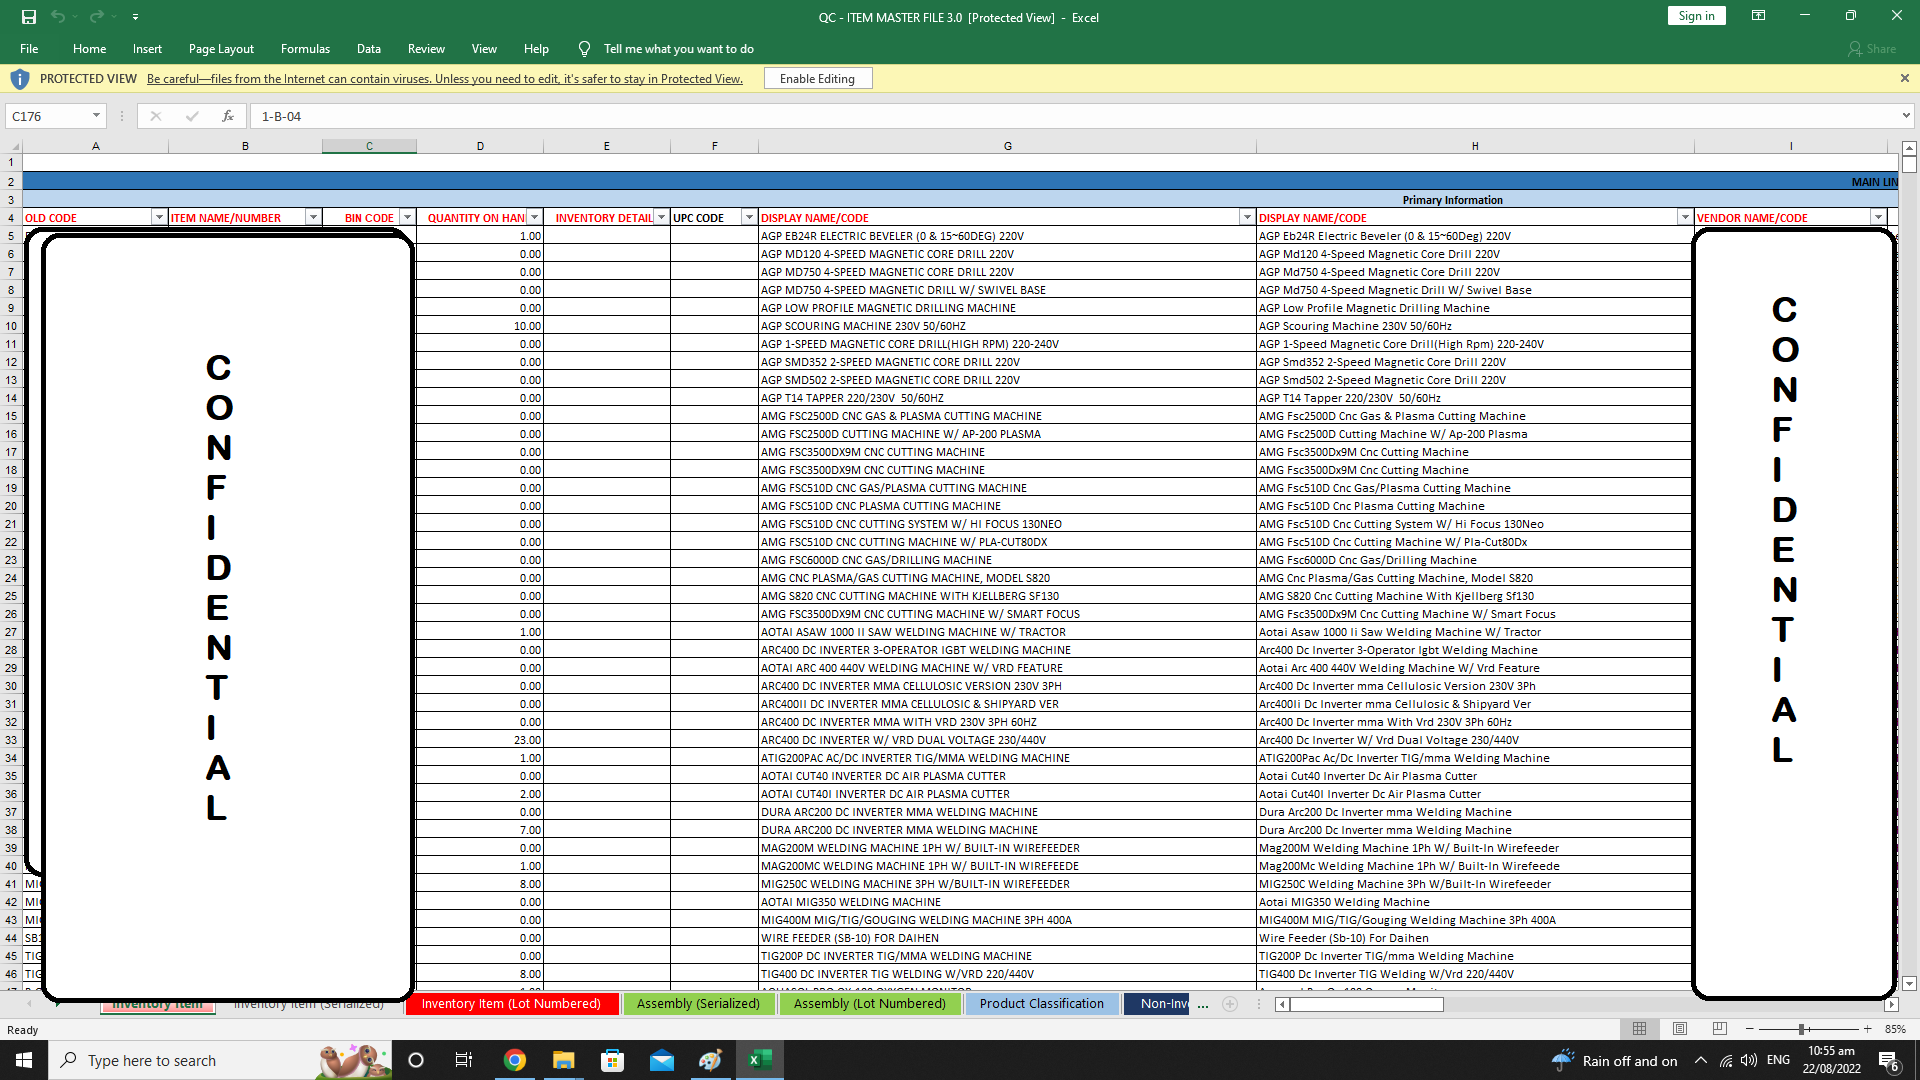Click the Tell me search field
Viewport: 1920px width, 1080px height.
(x=678, y=48)
